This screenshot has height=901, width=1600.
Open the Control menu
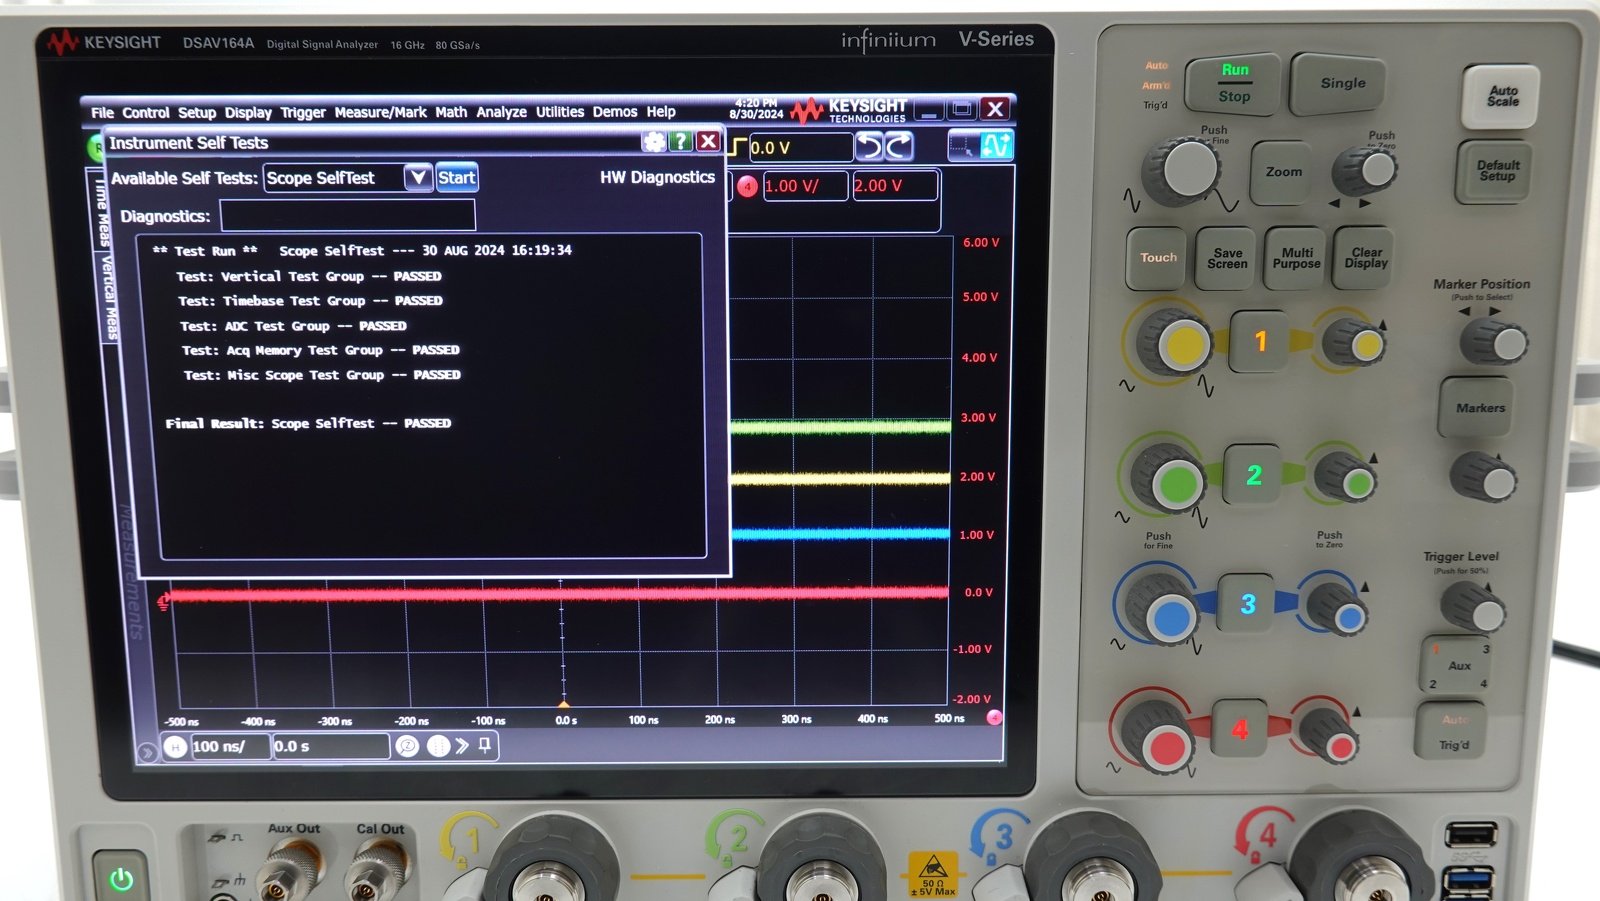click(x=146, y=112)
